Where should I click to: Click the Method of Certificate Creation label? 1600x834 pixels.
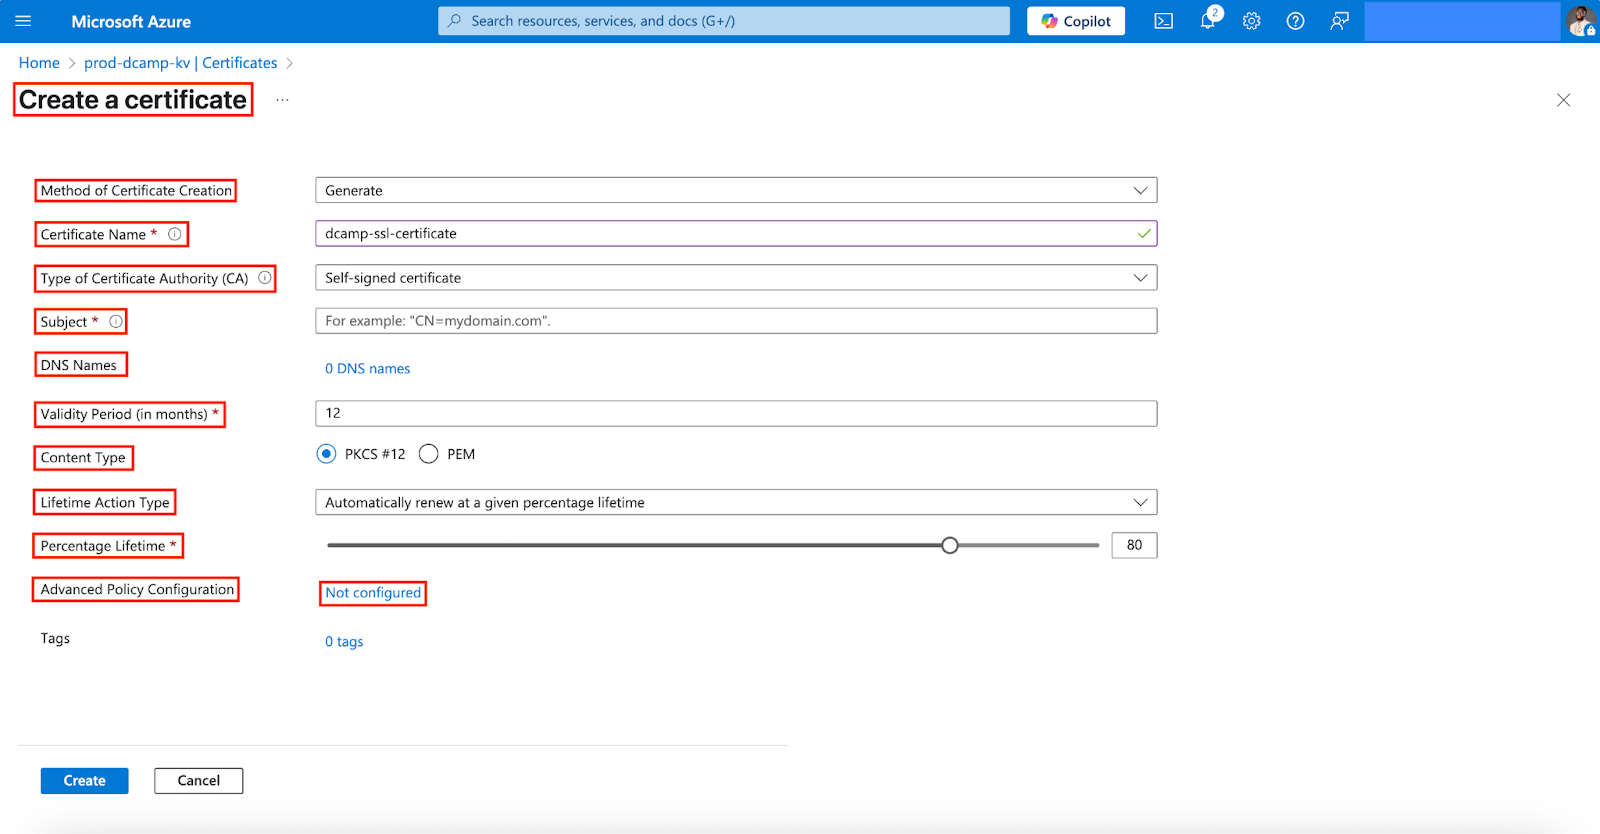(136, 190)
